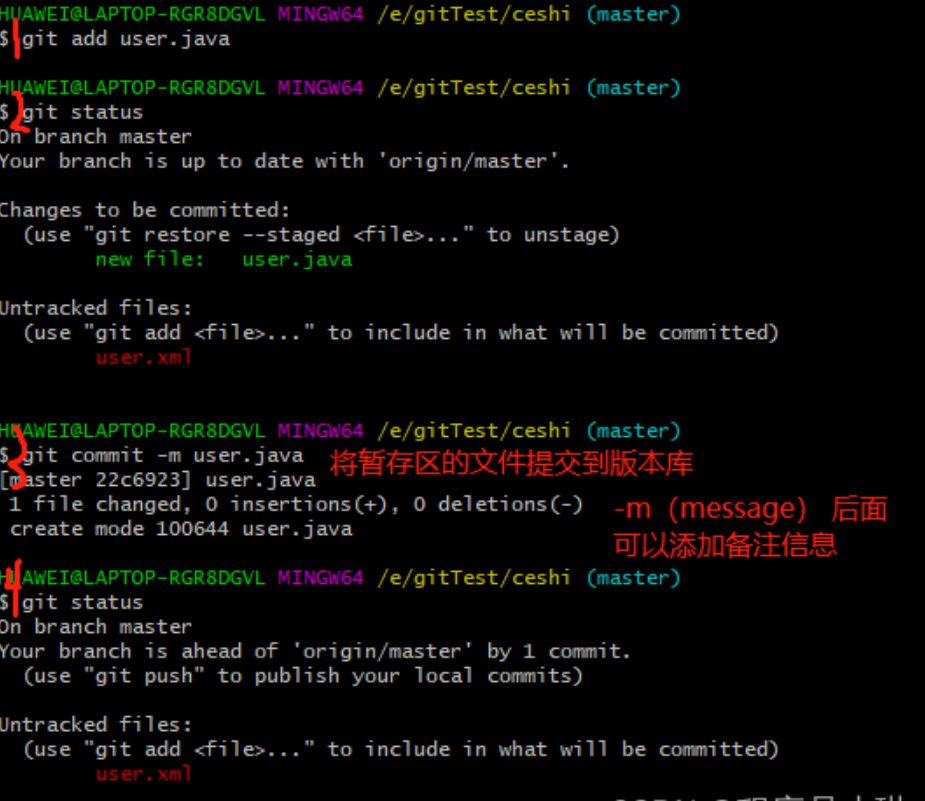Select the "[master 22c6923] user.java" output line
925x801 pixels.
158,480
